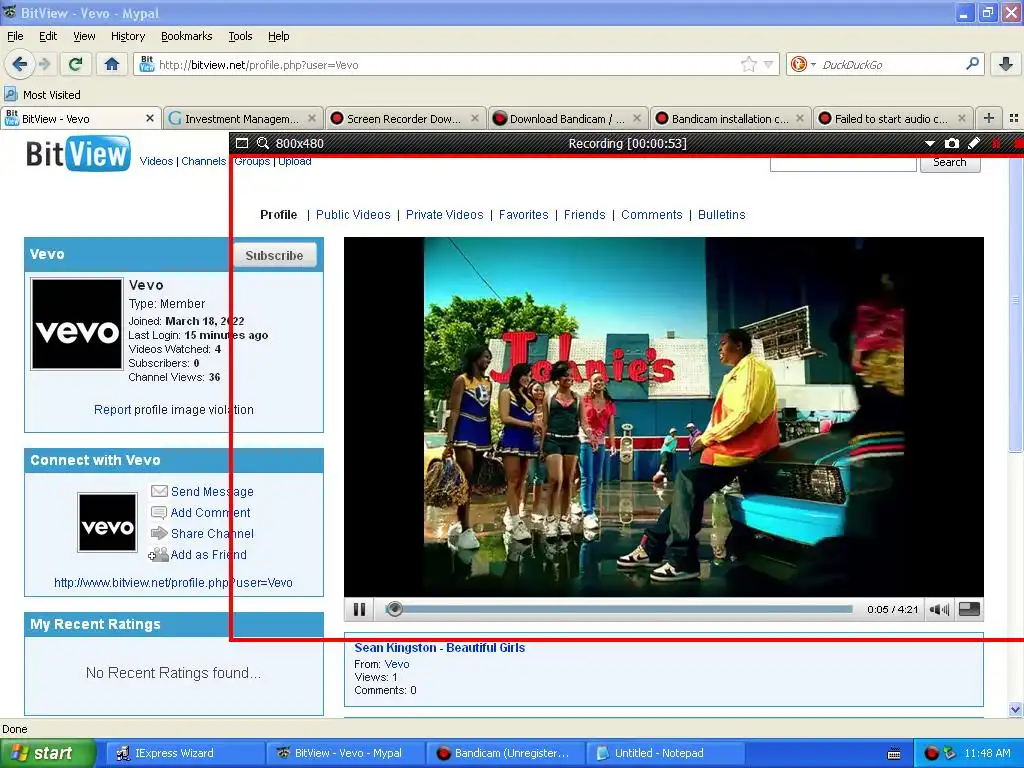Click the search magnifier icon in search bar
The width and height of the screenshot is (1024, 768).
pyautogui.click(x=972, y=63)
